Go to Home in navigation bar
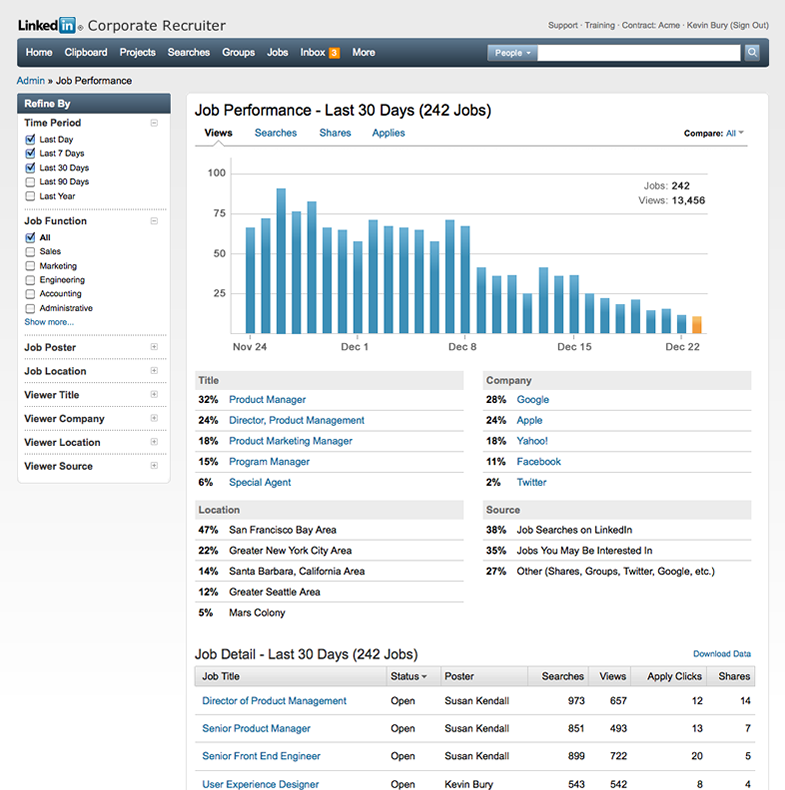This screenshot has width=785, height=790. click(39, 52)
